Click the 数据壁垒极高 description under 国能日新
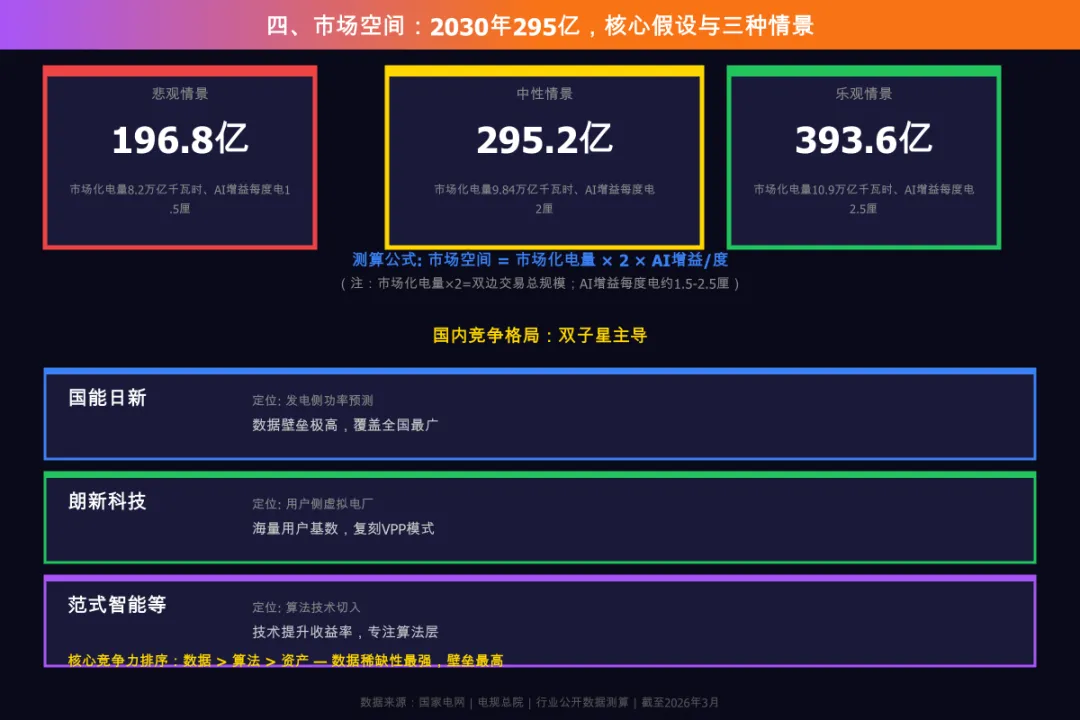Viewport: 1080px width, 720px height. coord(343,424)
